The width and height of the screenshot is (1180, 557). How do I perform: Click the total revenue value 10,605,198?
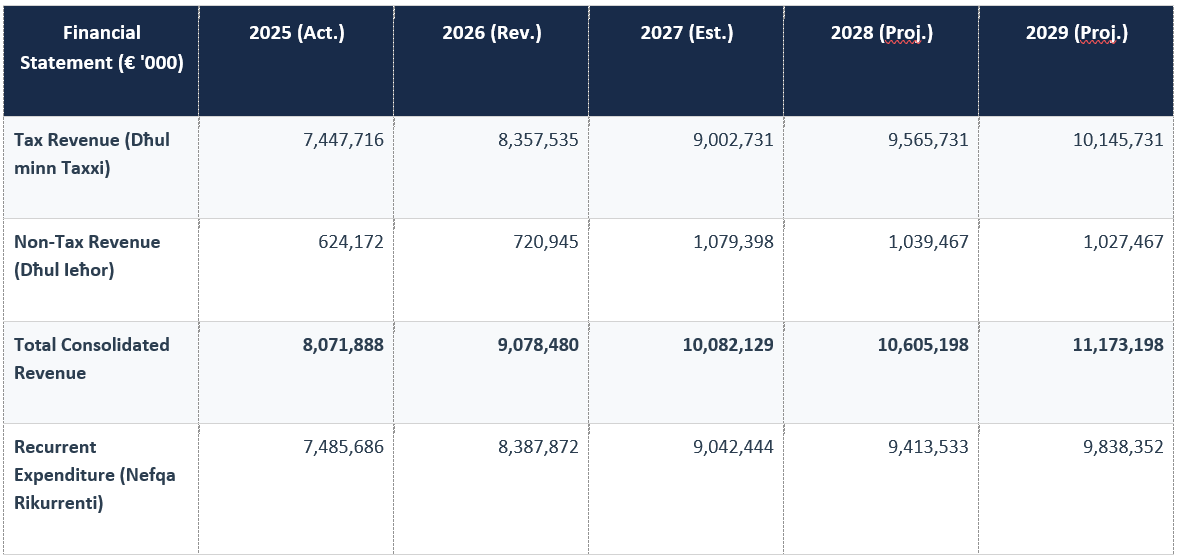point(923,345)
